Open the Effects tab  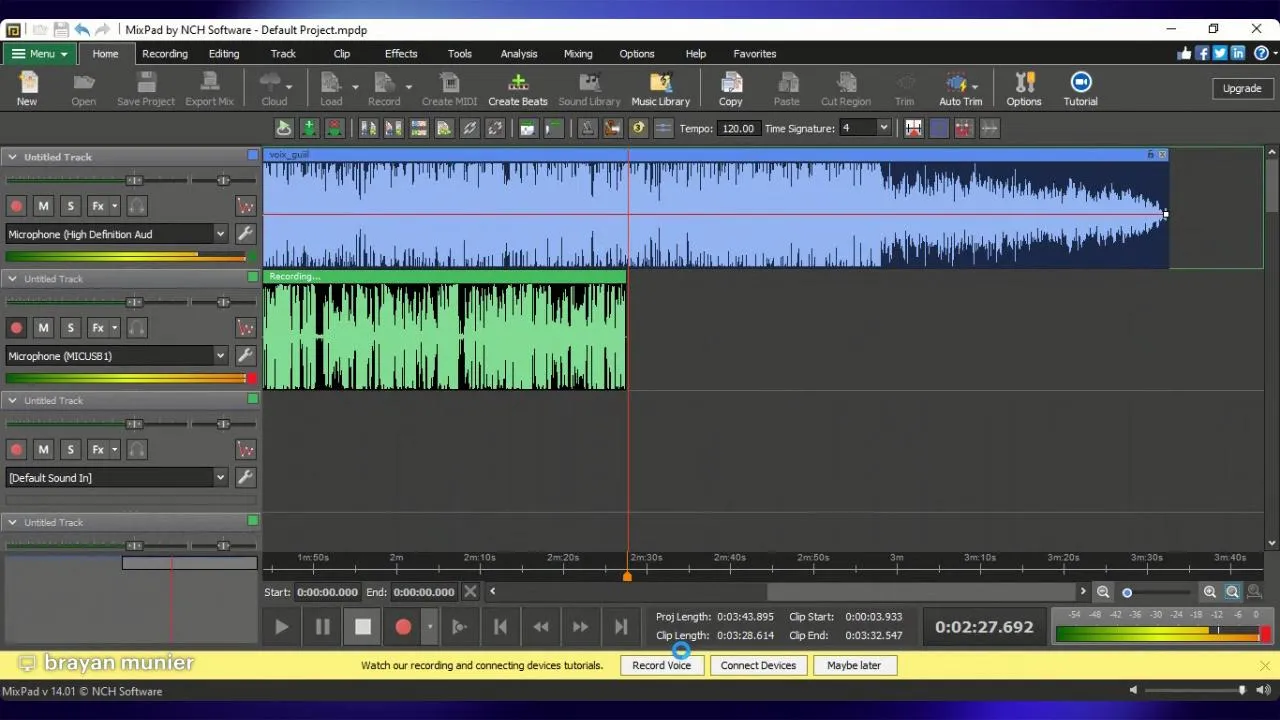pos(401,53)
